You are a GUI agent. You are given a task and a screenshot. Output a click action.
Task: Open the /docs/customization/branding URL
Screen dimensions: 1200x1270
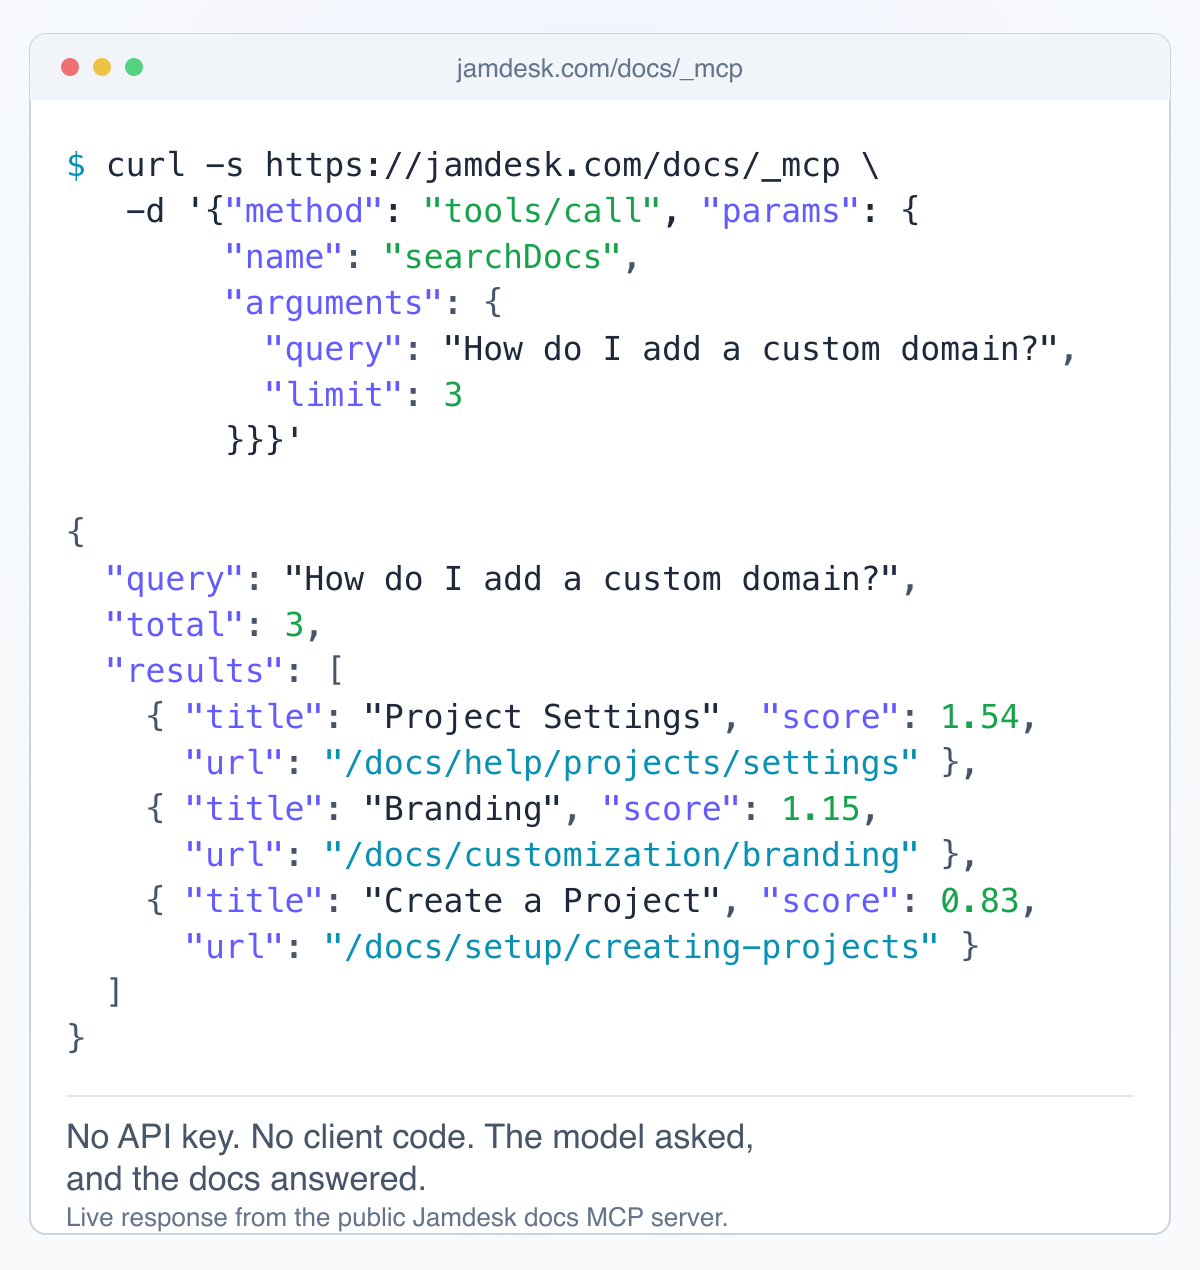click(x=621, y=855)
